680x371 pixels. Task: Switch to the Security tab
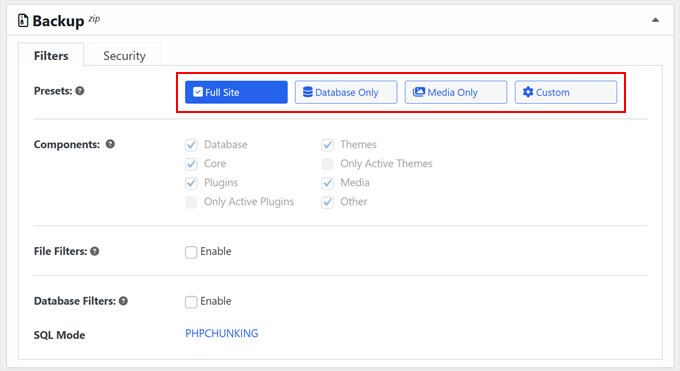tap(124, 56)
